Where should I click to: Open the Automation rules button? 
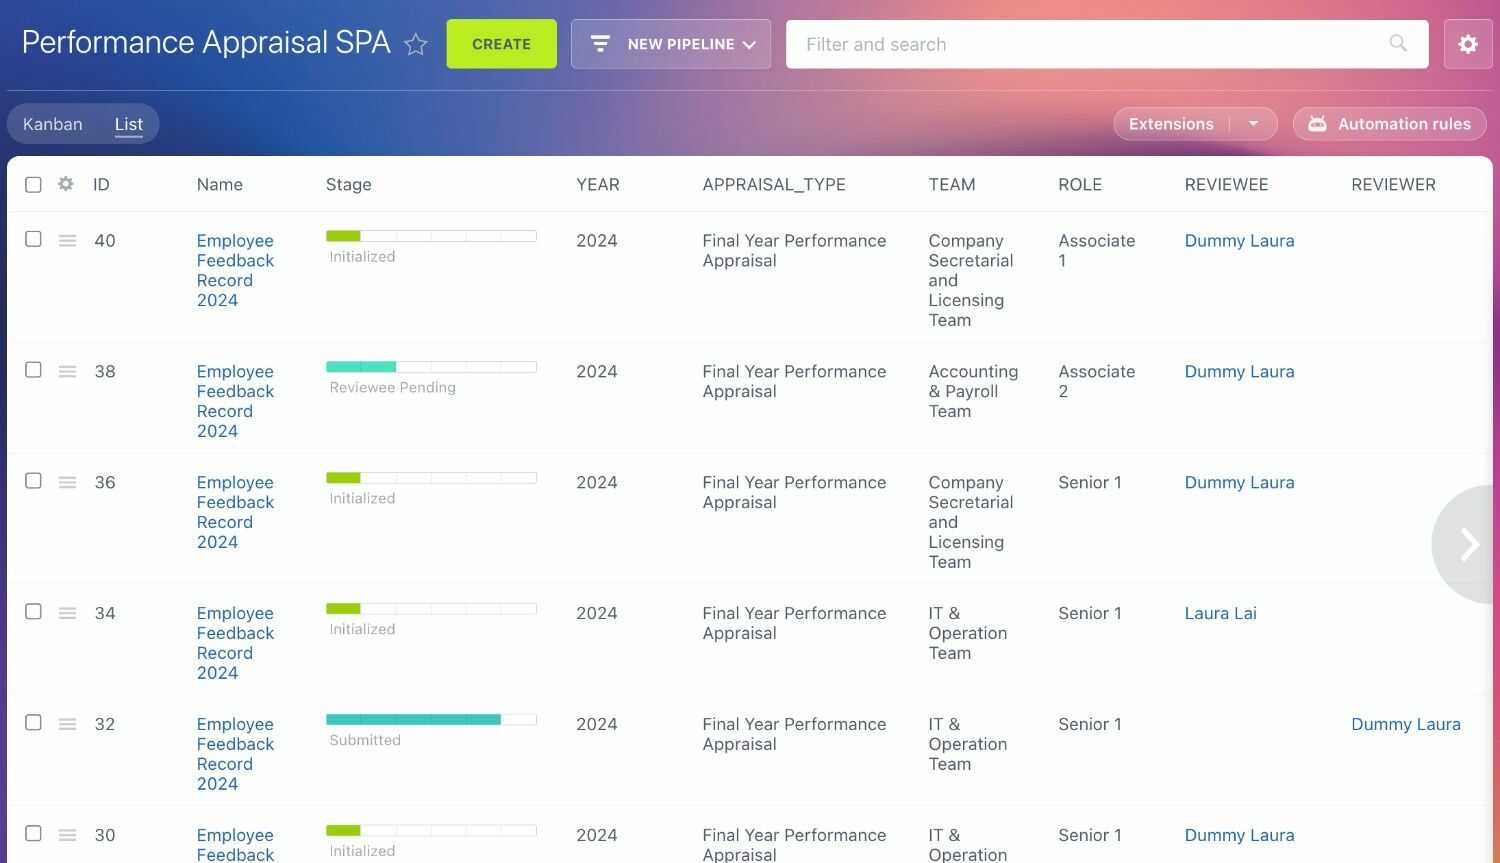click(x=1389, y=124)
